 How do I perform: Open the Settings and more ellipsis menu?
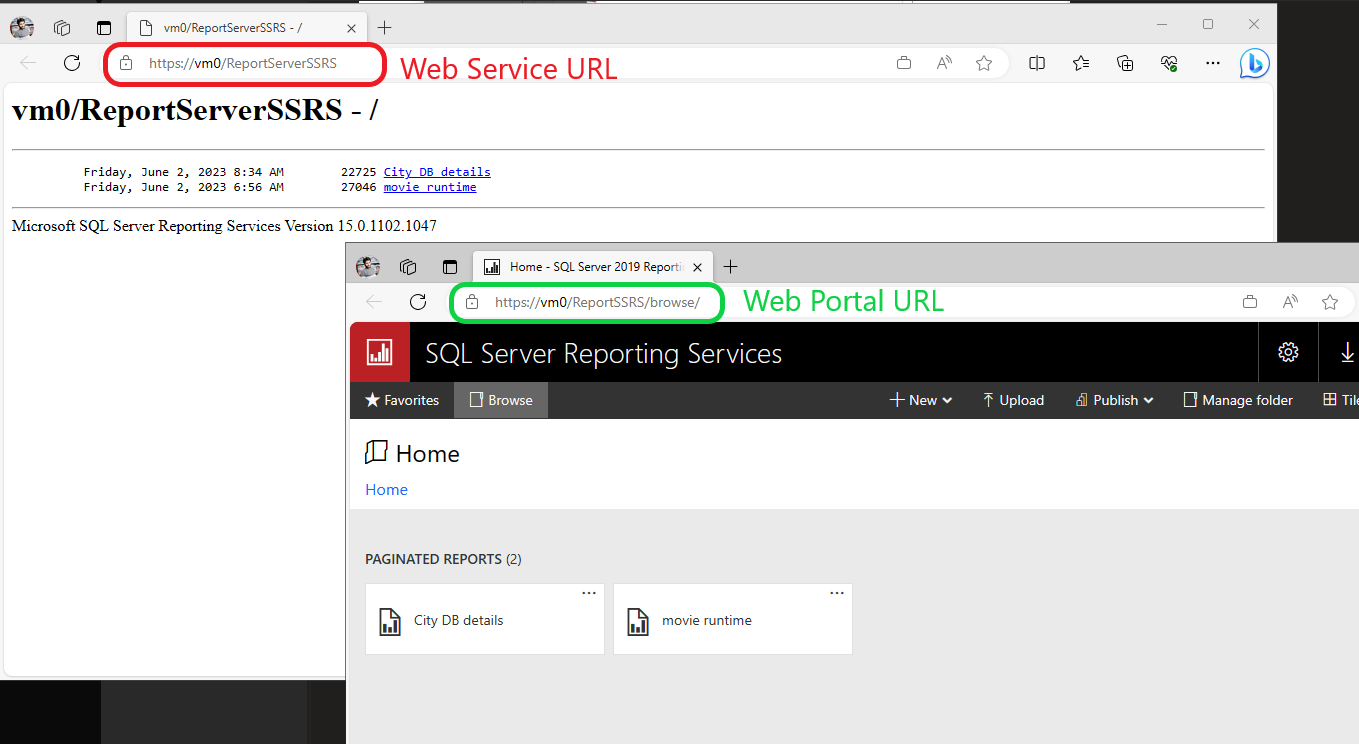[x=1213, y=63]
